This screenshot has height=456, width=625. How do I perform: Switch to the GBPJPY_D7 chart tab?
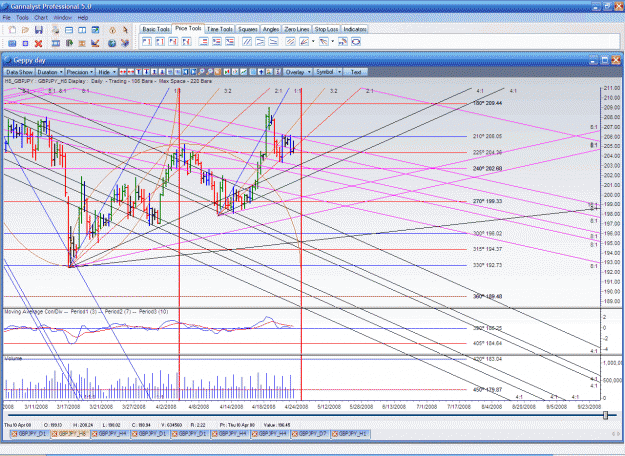click(311, 434)
